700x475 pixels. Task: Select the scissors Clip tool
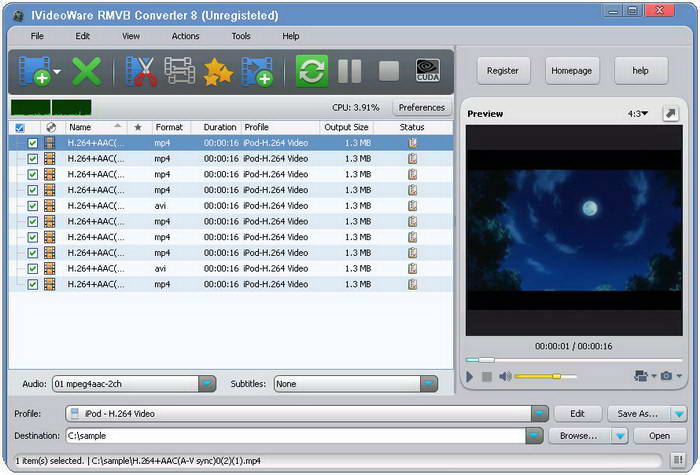pos(141,71)
